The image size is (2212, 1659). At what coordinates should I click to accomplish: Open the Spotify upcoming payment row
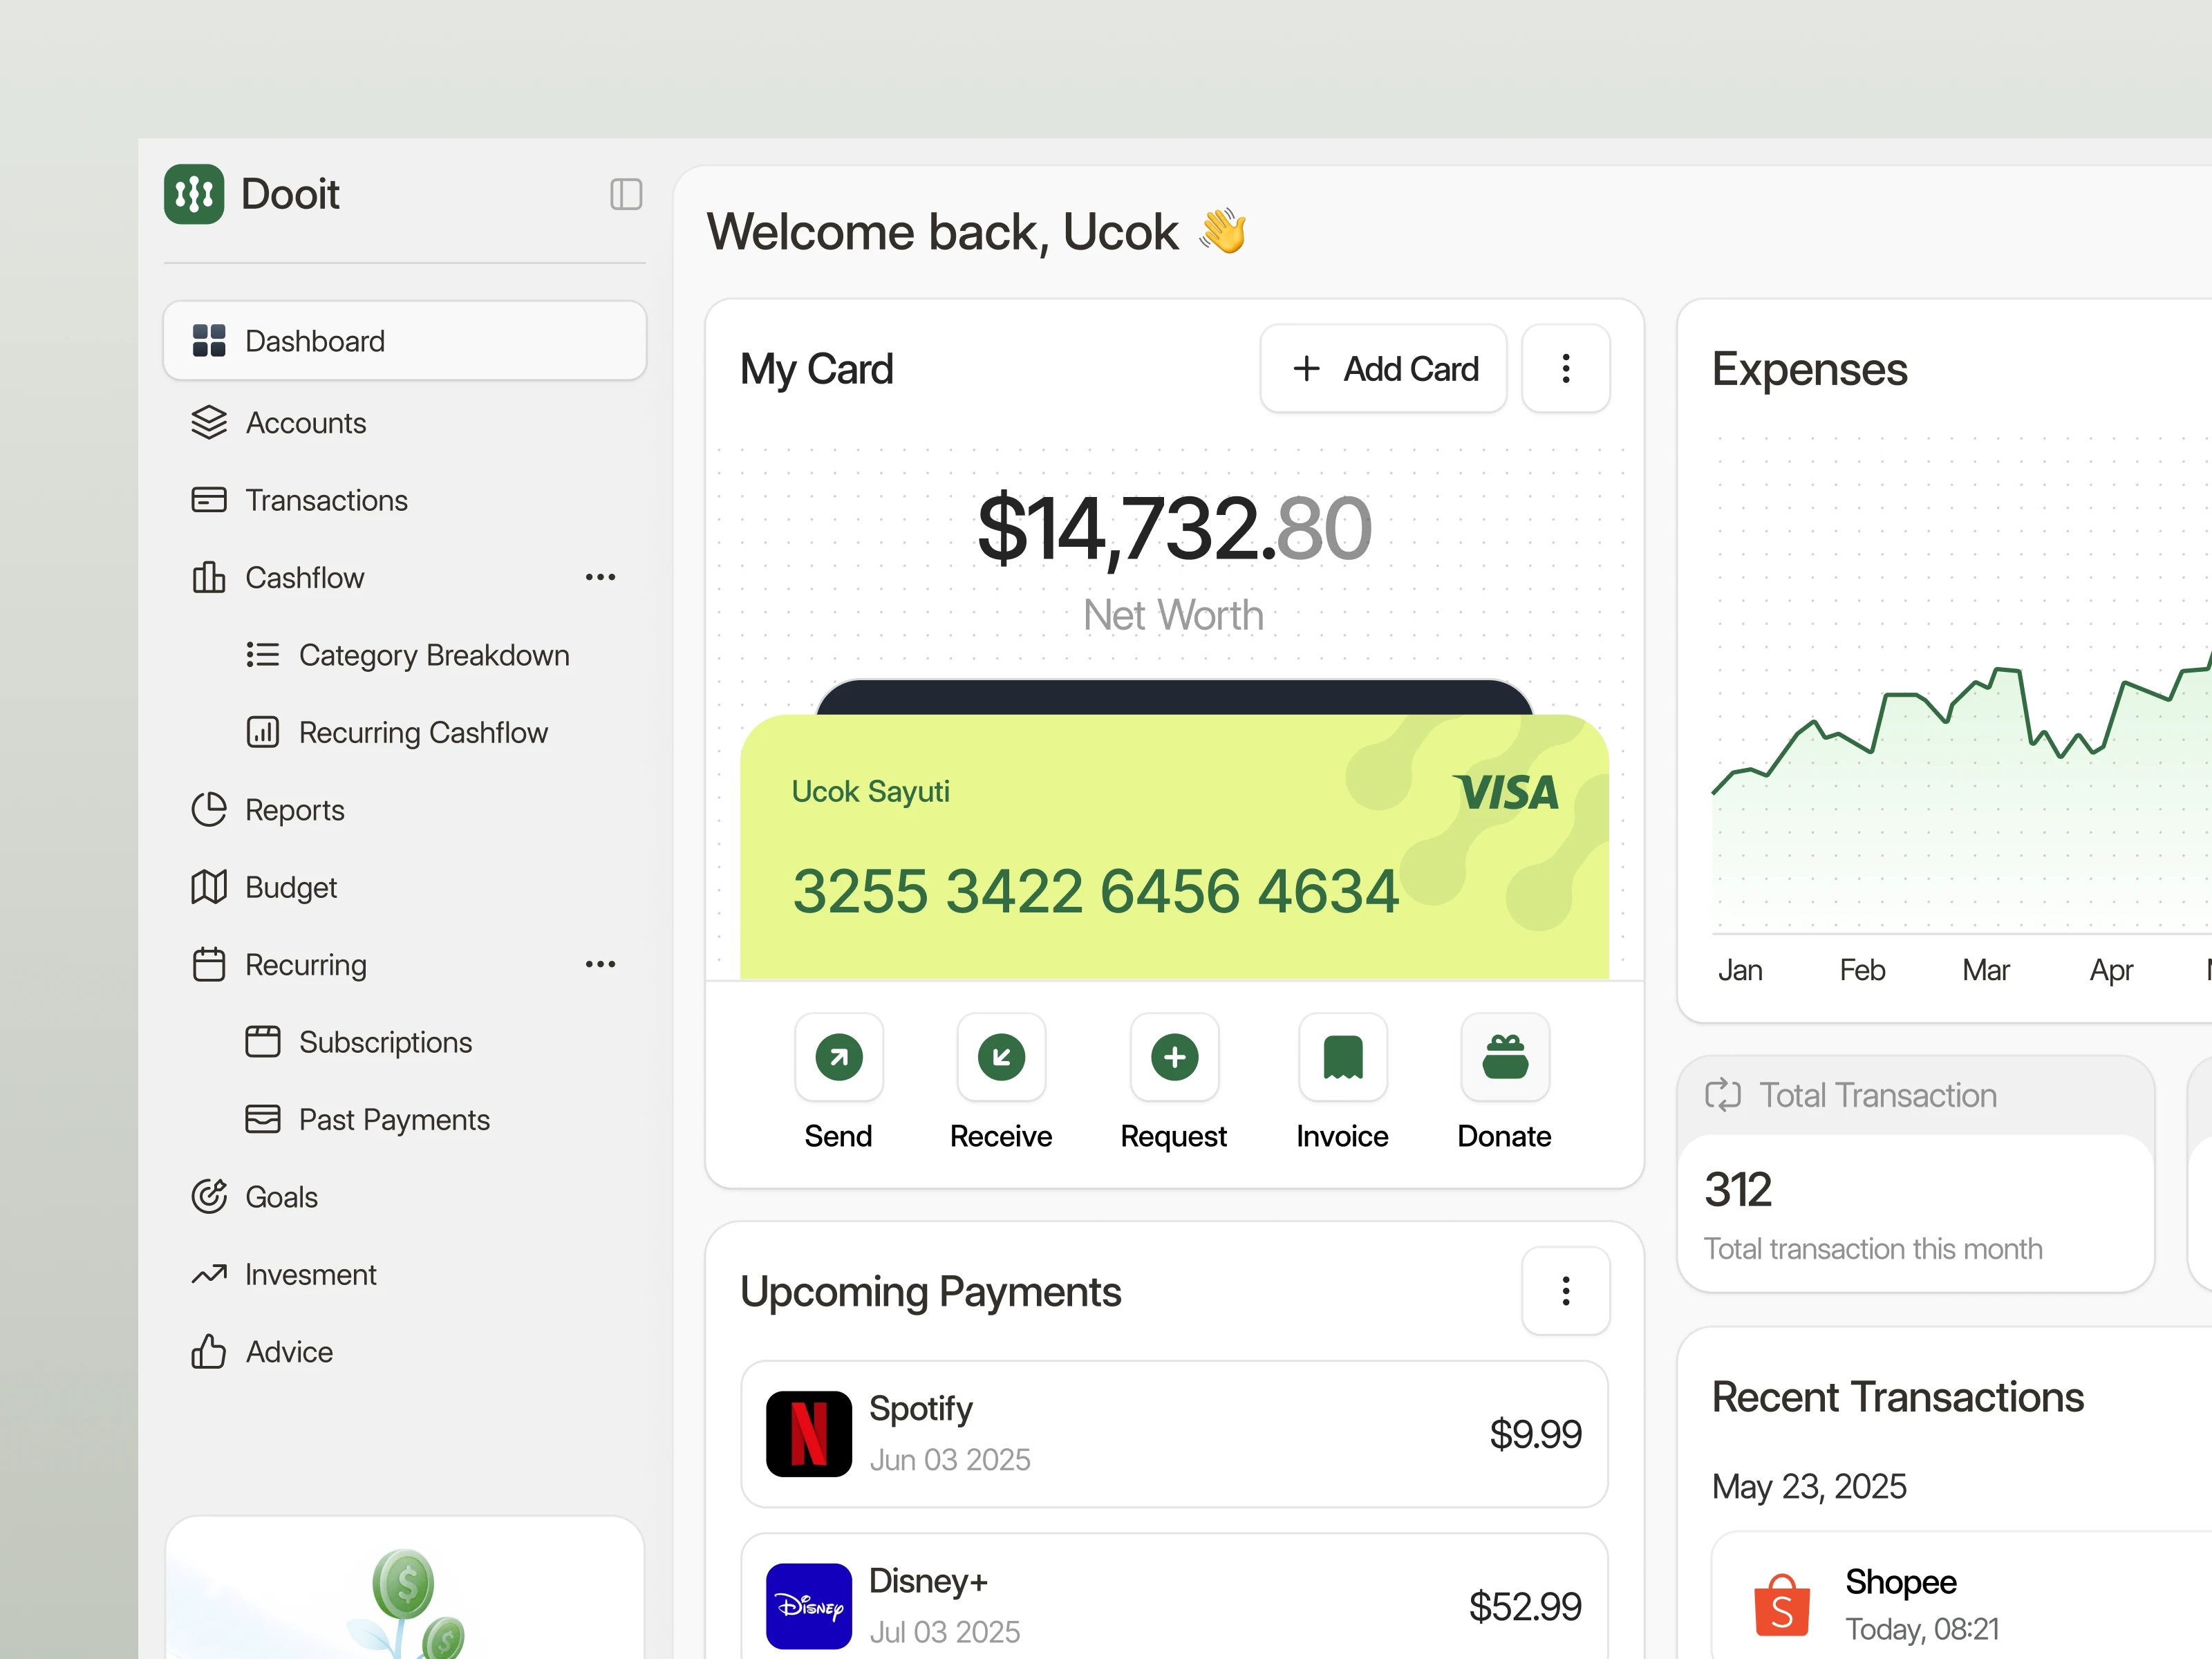[x=1175, y=1434]
